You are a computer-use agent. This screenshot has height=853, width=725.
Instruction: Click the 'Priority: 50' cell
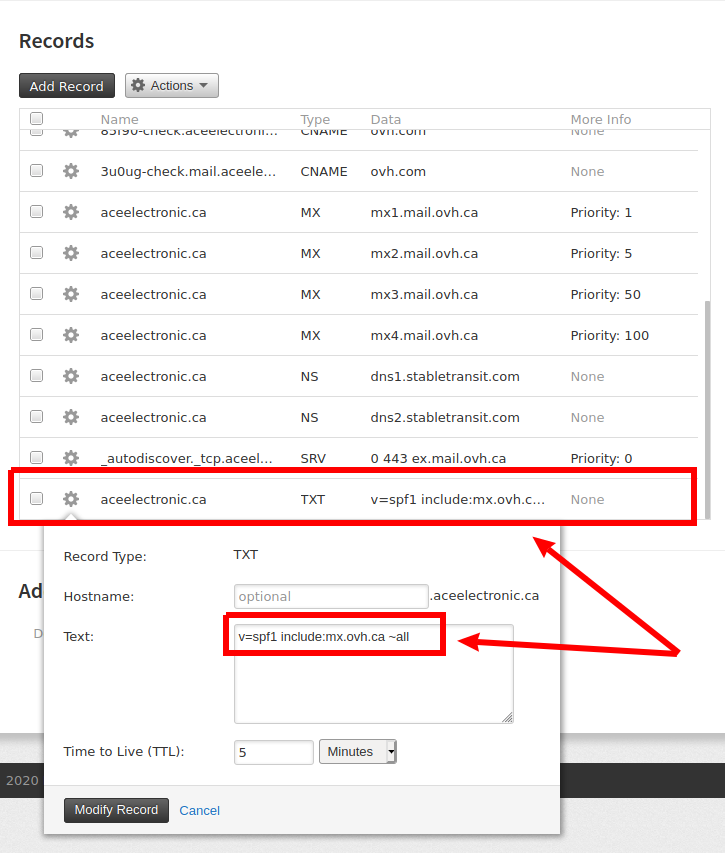tap(605, 295)
